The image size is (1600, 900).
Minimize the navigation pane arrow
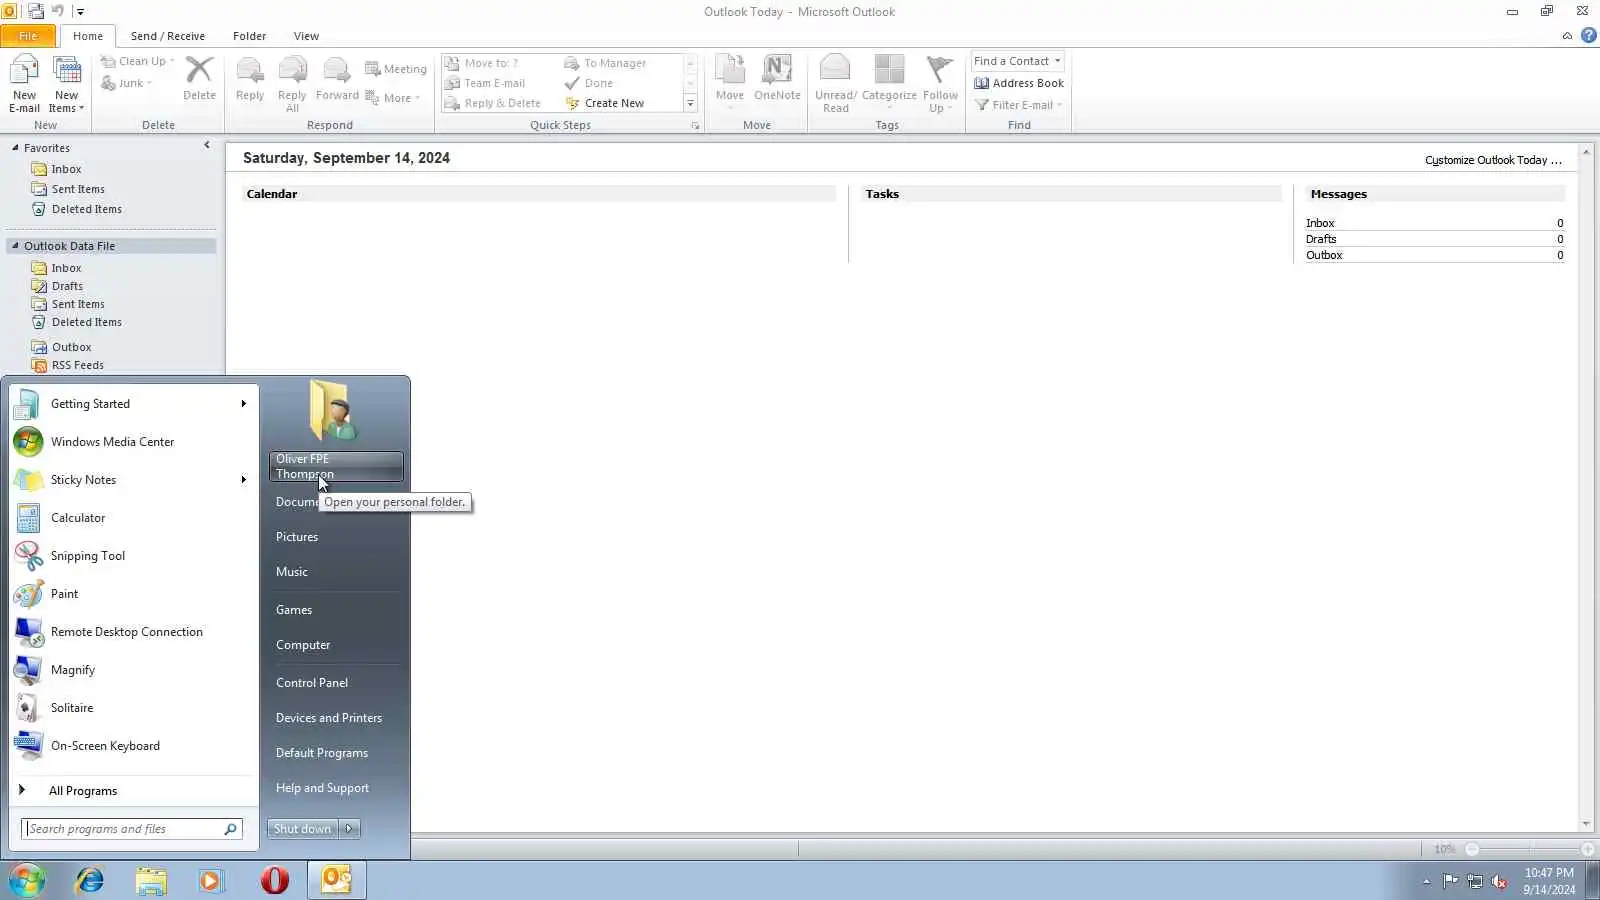point(207,146)
